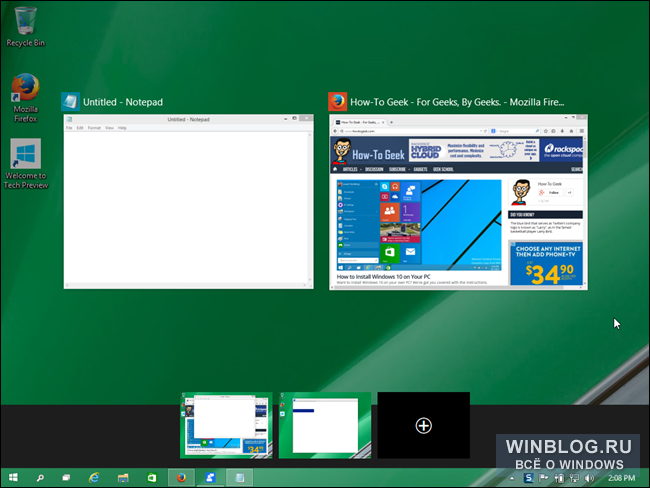
Task: Click the blue app icon beside Firefox on taskbar
Action: click(210, 478)
